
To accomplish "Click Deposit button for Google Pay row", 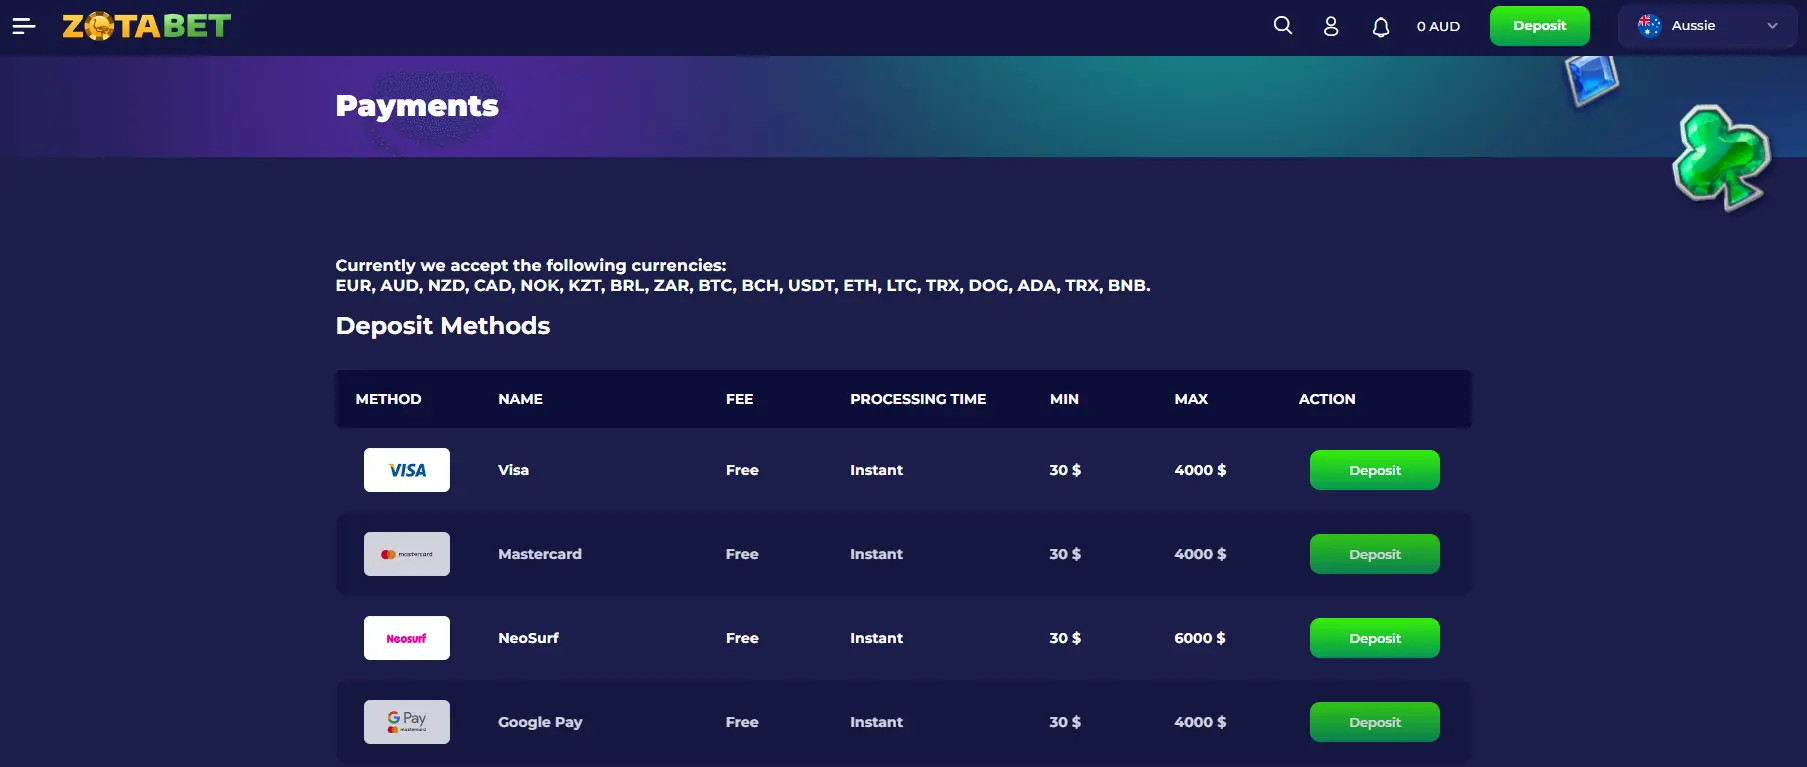I will click(x=1374, y=722).
